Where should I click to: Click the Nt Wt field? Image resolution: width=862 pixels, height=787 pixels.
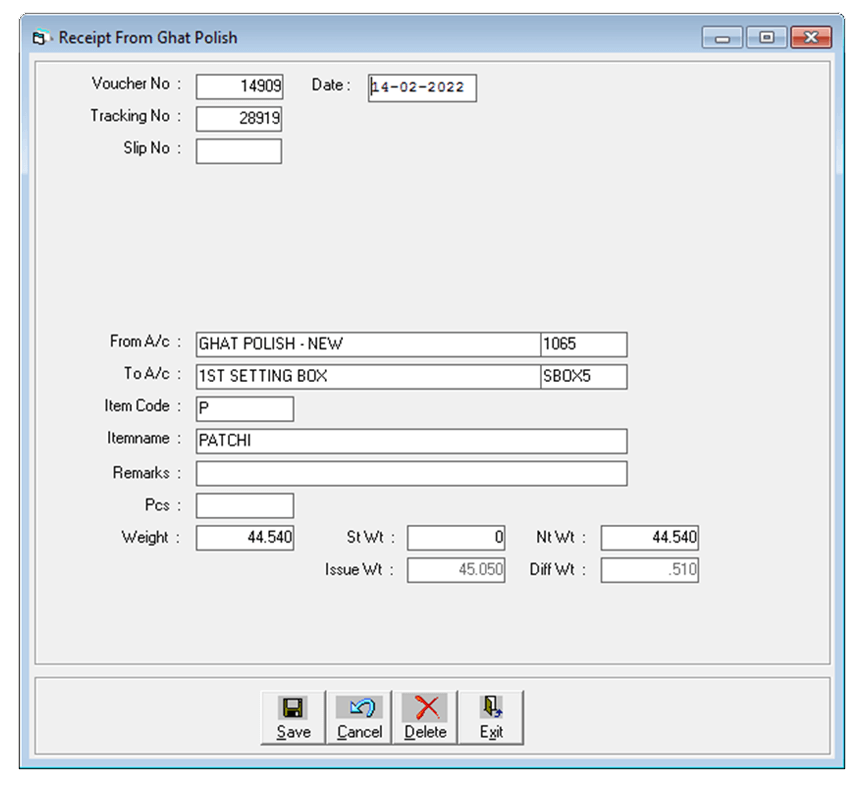tap(650, 537)
